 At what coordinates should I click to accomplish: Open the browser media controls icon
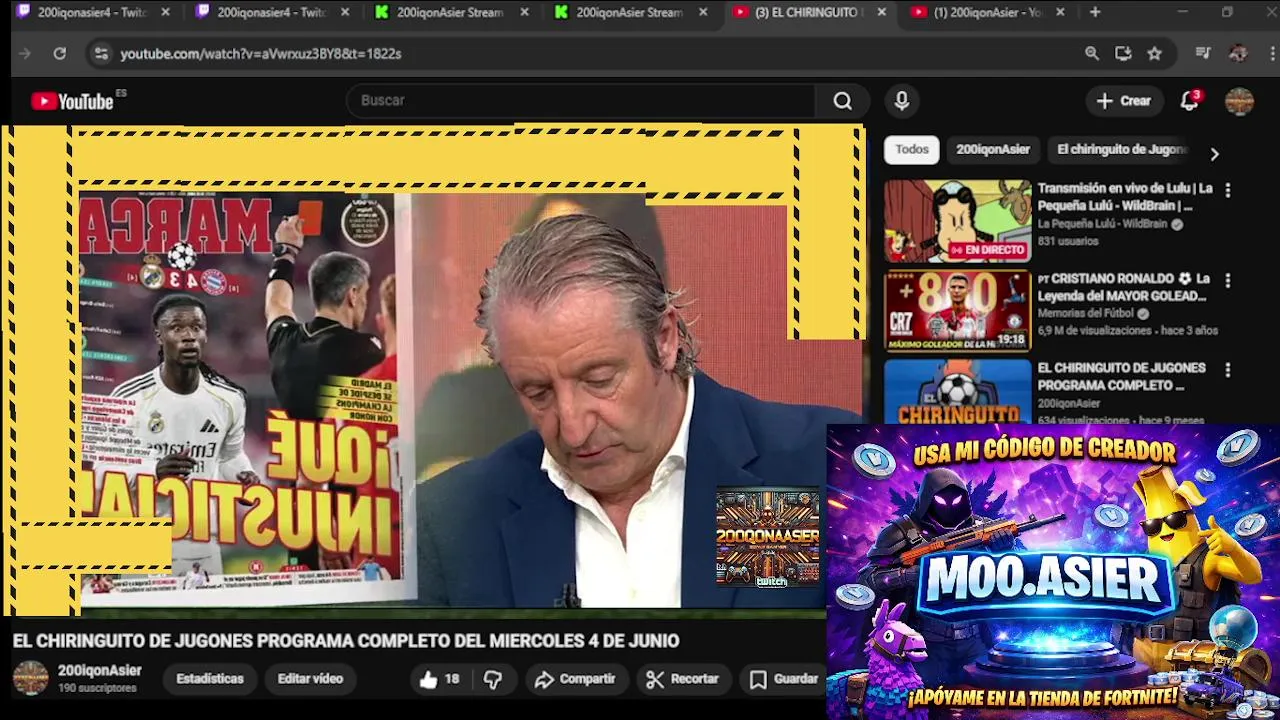(1203, 54)
